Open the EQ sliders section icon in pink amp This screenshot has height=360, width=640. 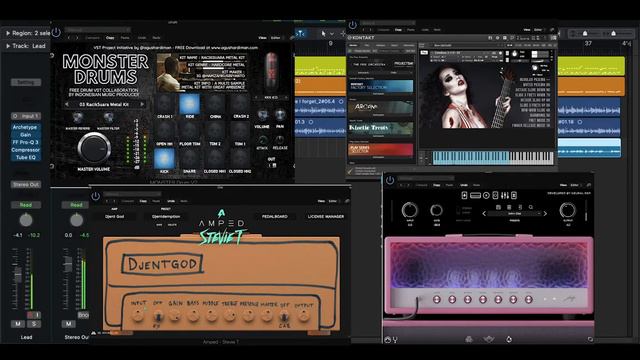tap(505, 196)
